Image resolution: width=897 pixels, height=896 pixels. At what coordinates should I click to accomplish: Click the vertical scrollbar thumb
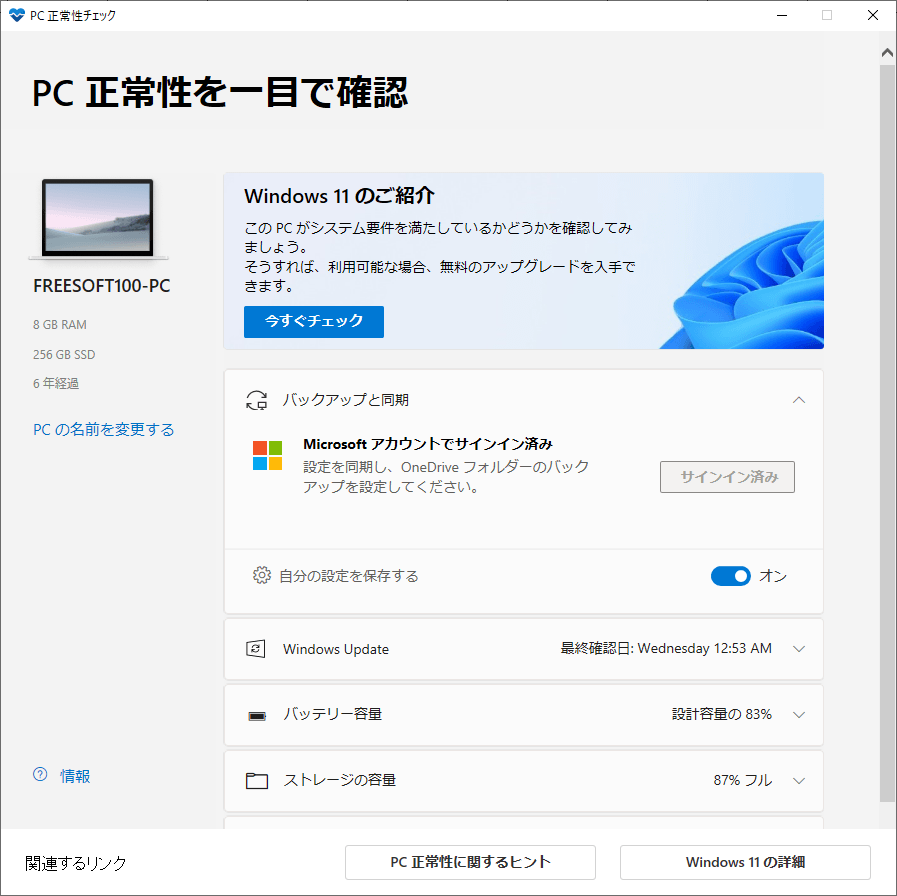887,430
